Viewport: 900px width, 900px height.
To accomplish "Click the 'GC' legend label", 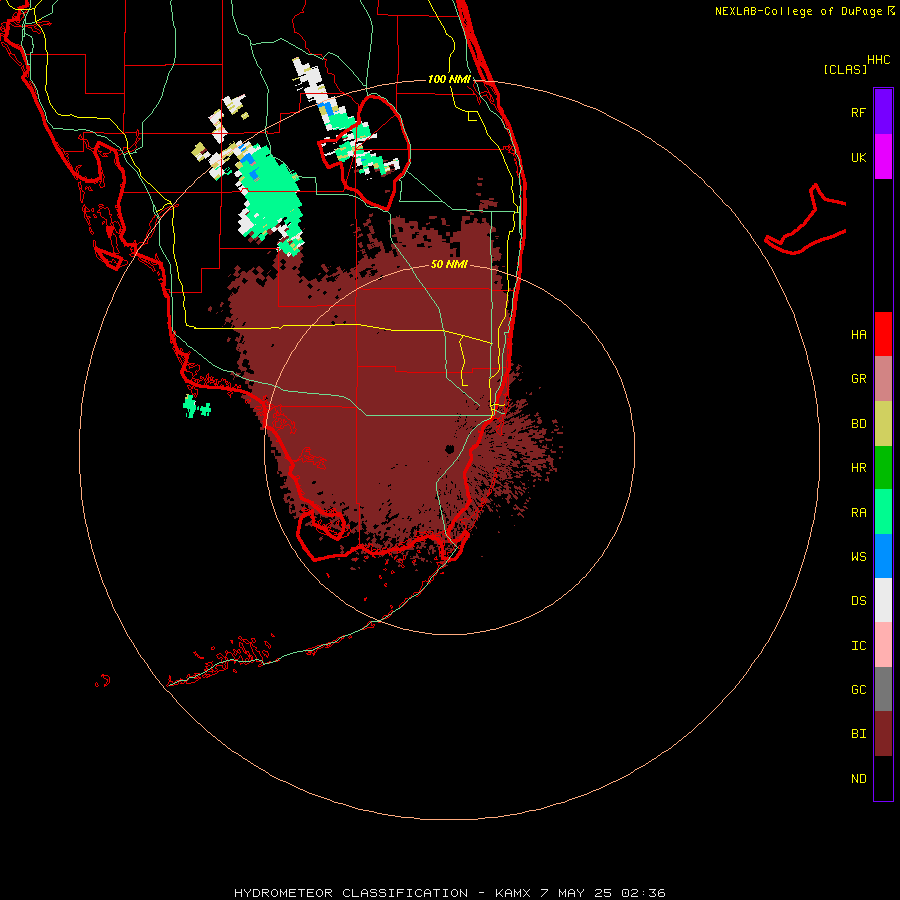I will pyautogui.click(x=858, y=690).
